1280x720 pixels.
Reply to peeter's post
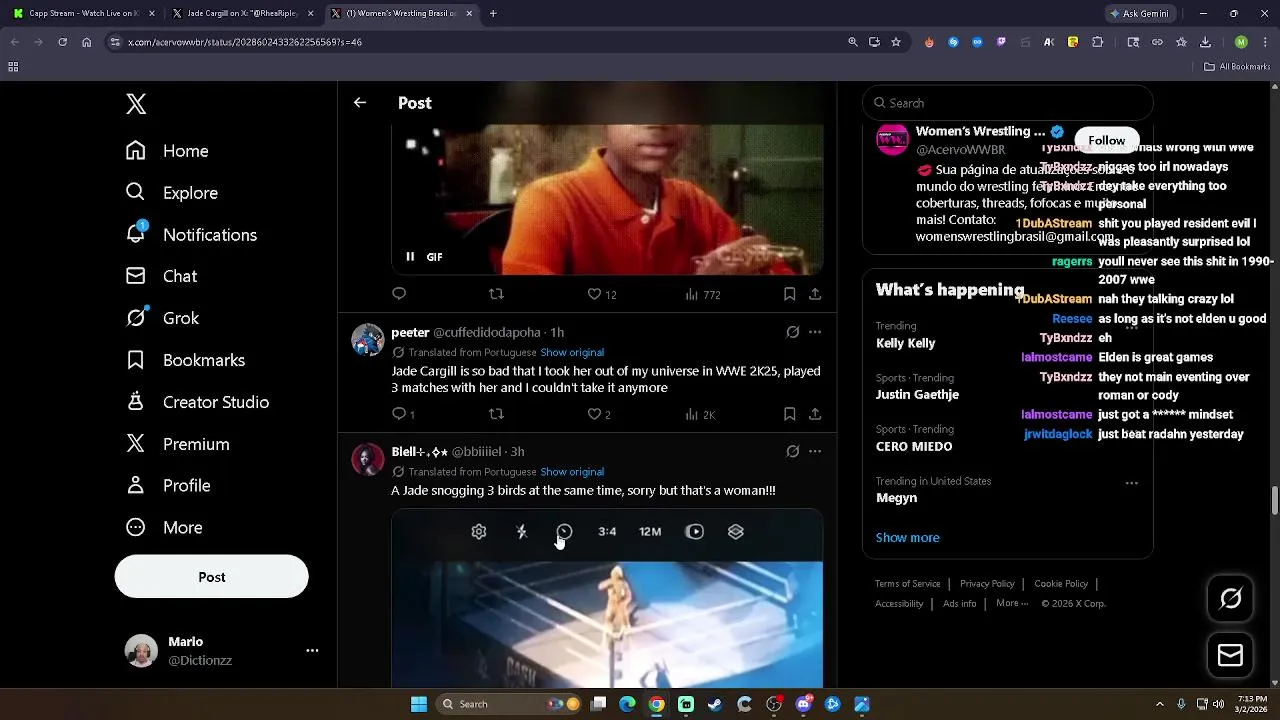(x=402, y=414)
